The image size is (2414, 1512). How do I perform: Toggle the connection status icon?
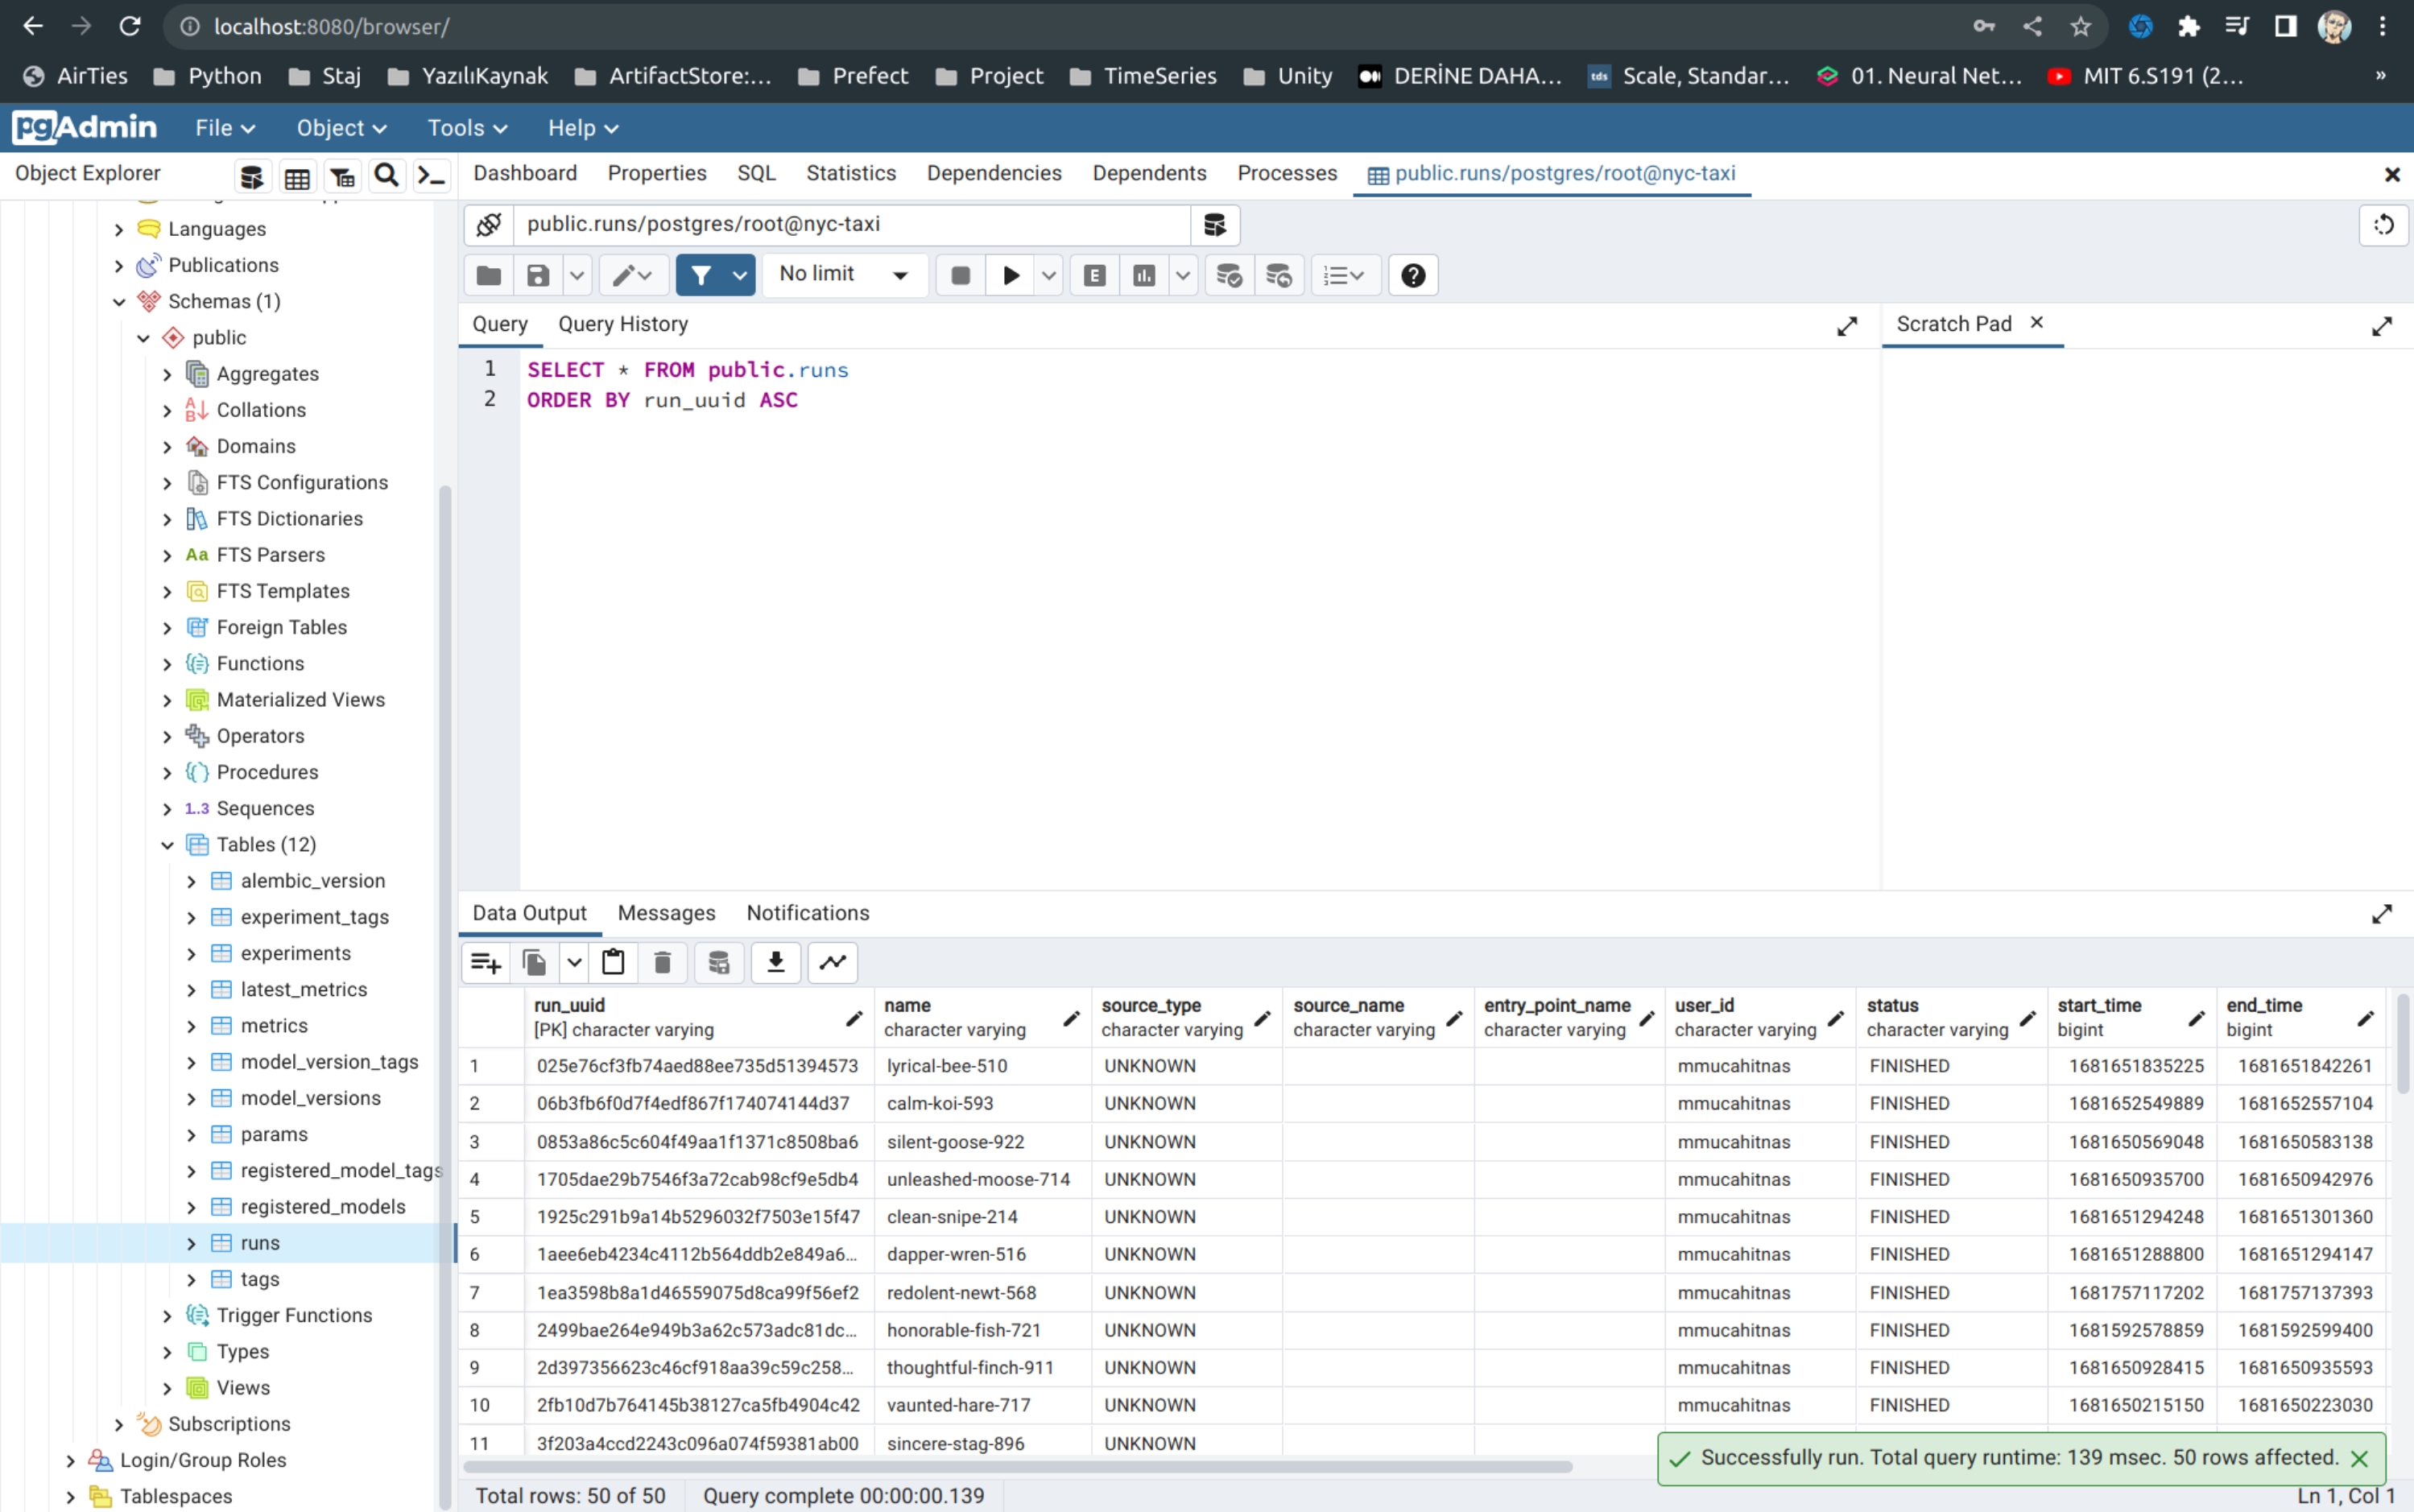point(489,225)
